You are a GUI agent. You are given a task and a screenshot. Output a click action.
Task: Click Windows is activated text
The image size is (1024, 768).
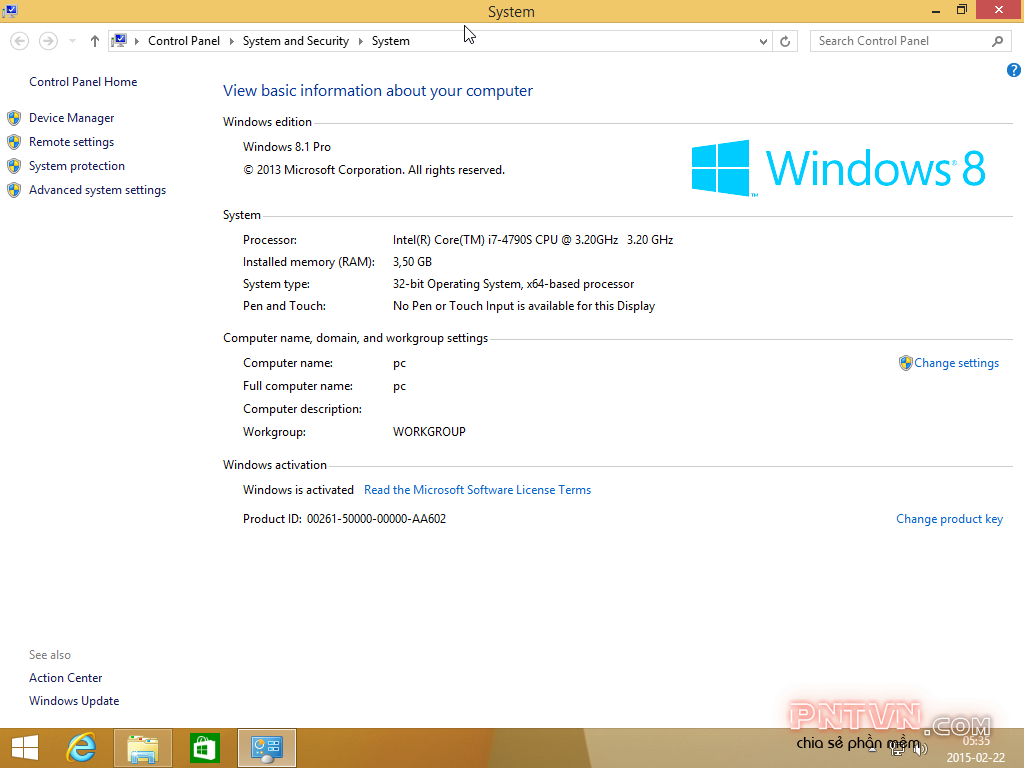(298, 490)
